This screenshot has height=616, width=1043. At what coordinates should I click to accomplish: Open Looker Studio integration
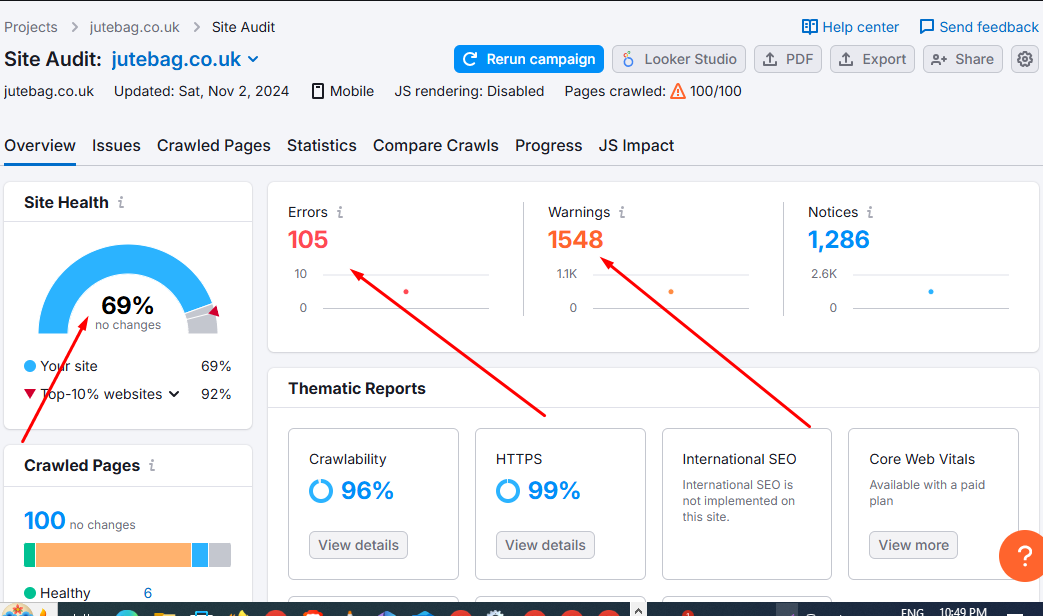[679, 59]
